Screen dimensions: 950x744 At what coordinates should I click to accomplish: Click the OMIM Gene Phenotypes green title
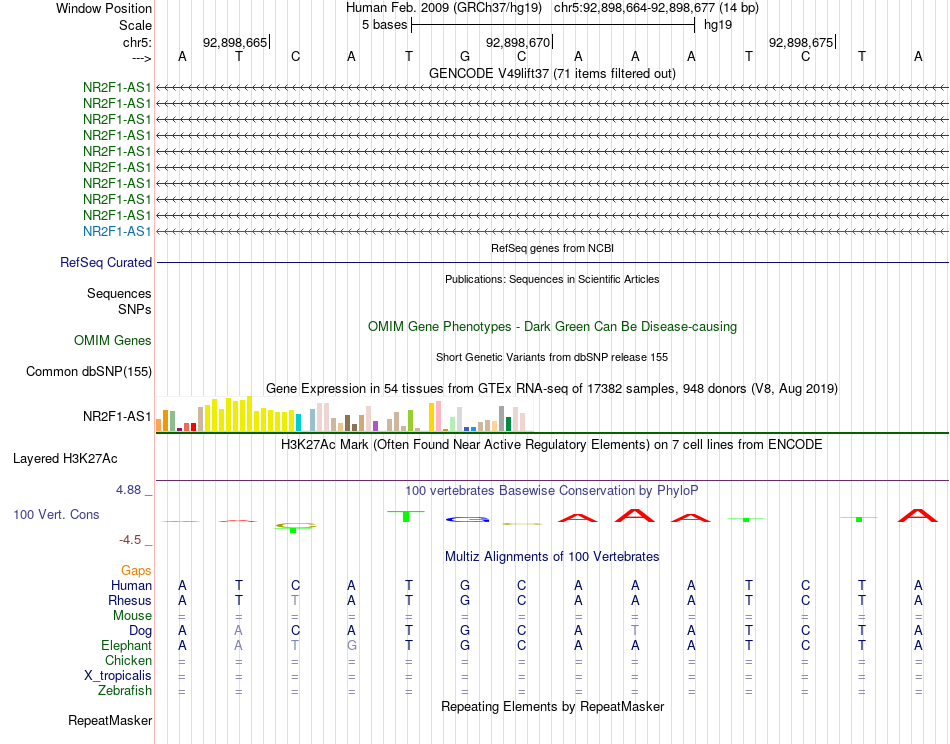click(x=553, y=327)
